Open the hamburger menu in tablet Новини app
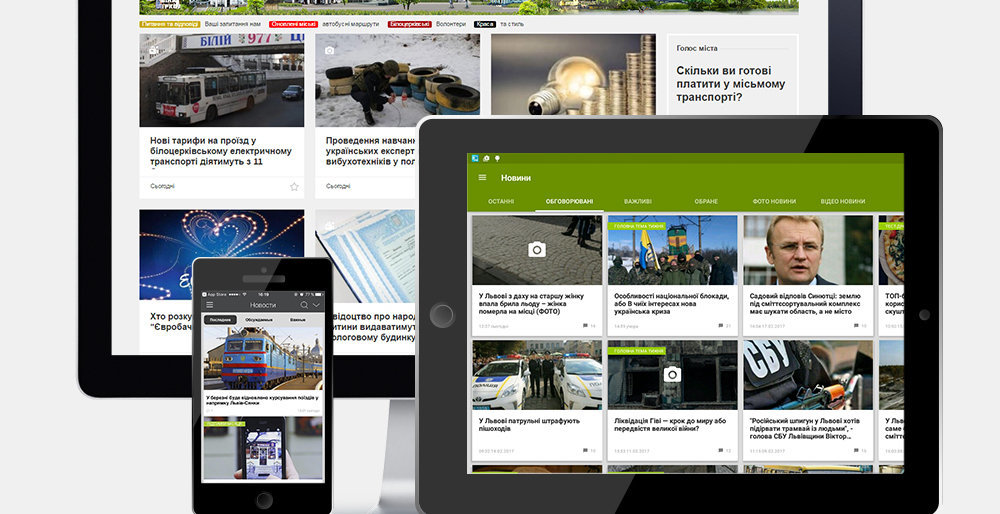This screenshot has width=1000, height=514. coord(482,178)
